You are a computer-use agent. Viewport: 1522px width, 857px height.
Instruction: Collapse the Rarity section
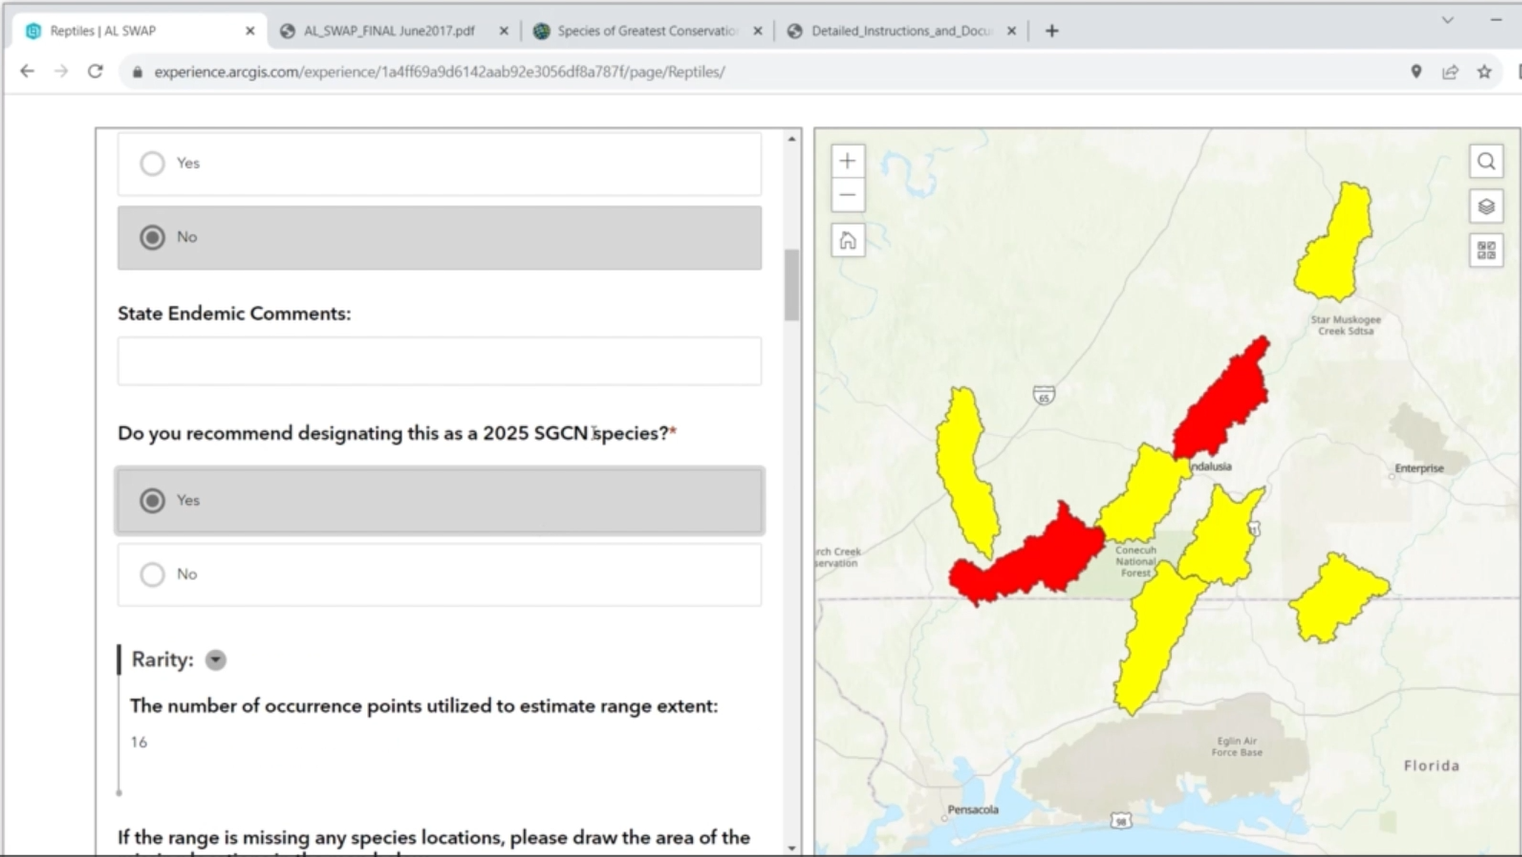pyautogui.click(x=216, y=659)
